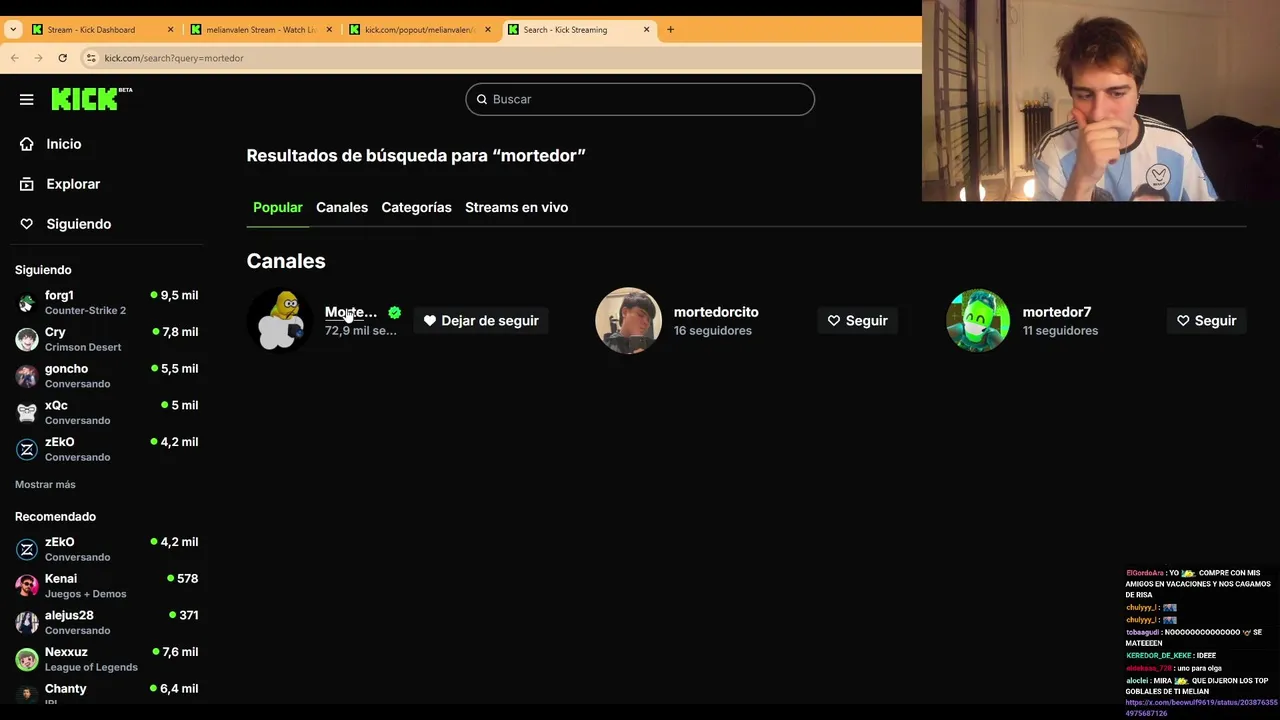Open the browser tab search dropdown
This screenshot has width=1280, height=720.
(x=13, y=29)
